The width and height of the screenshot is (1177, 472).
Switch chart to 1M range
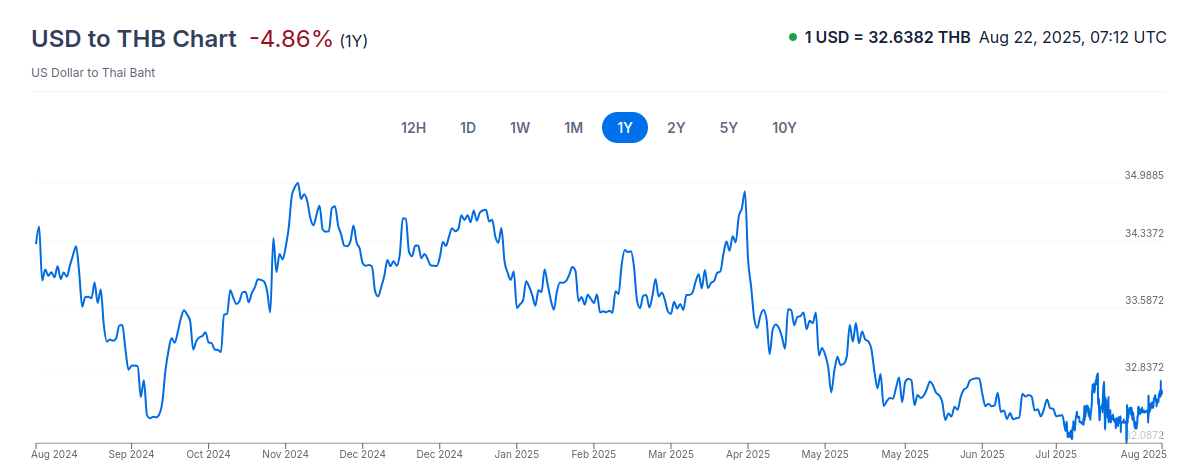(573, 128)
